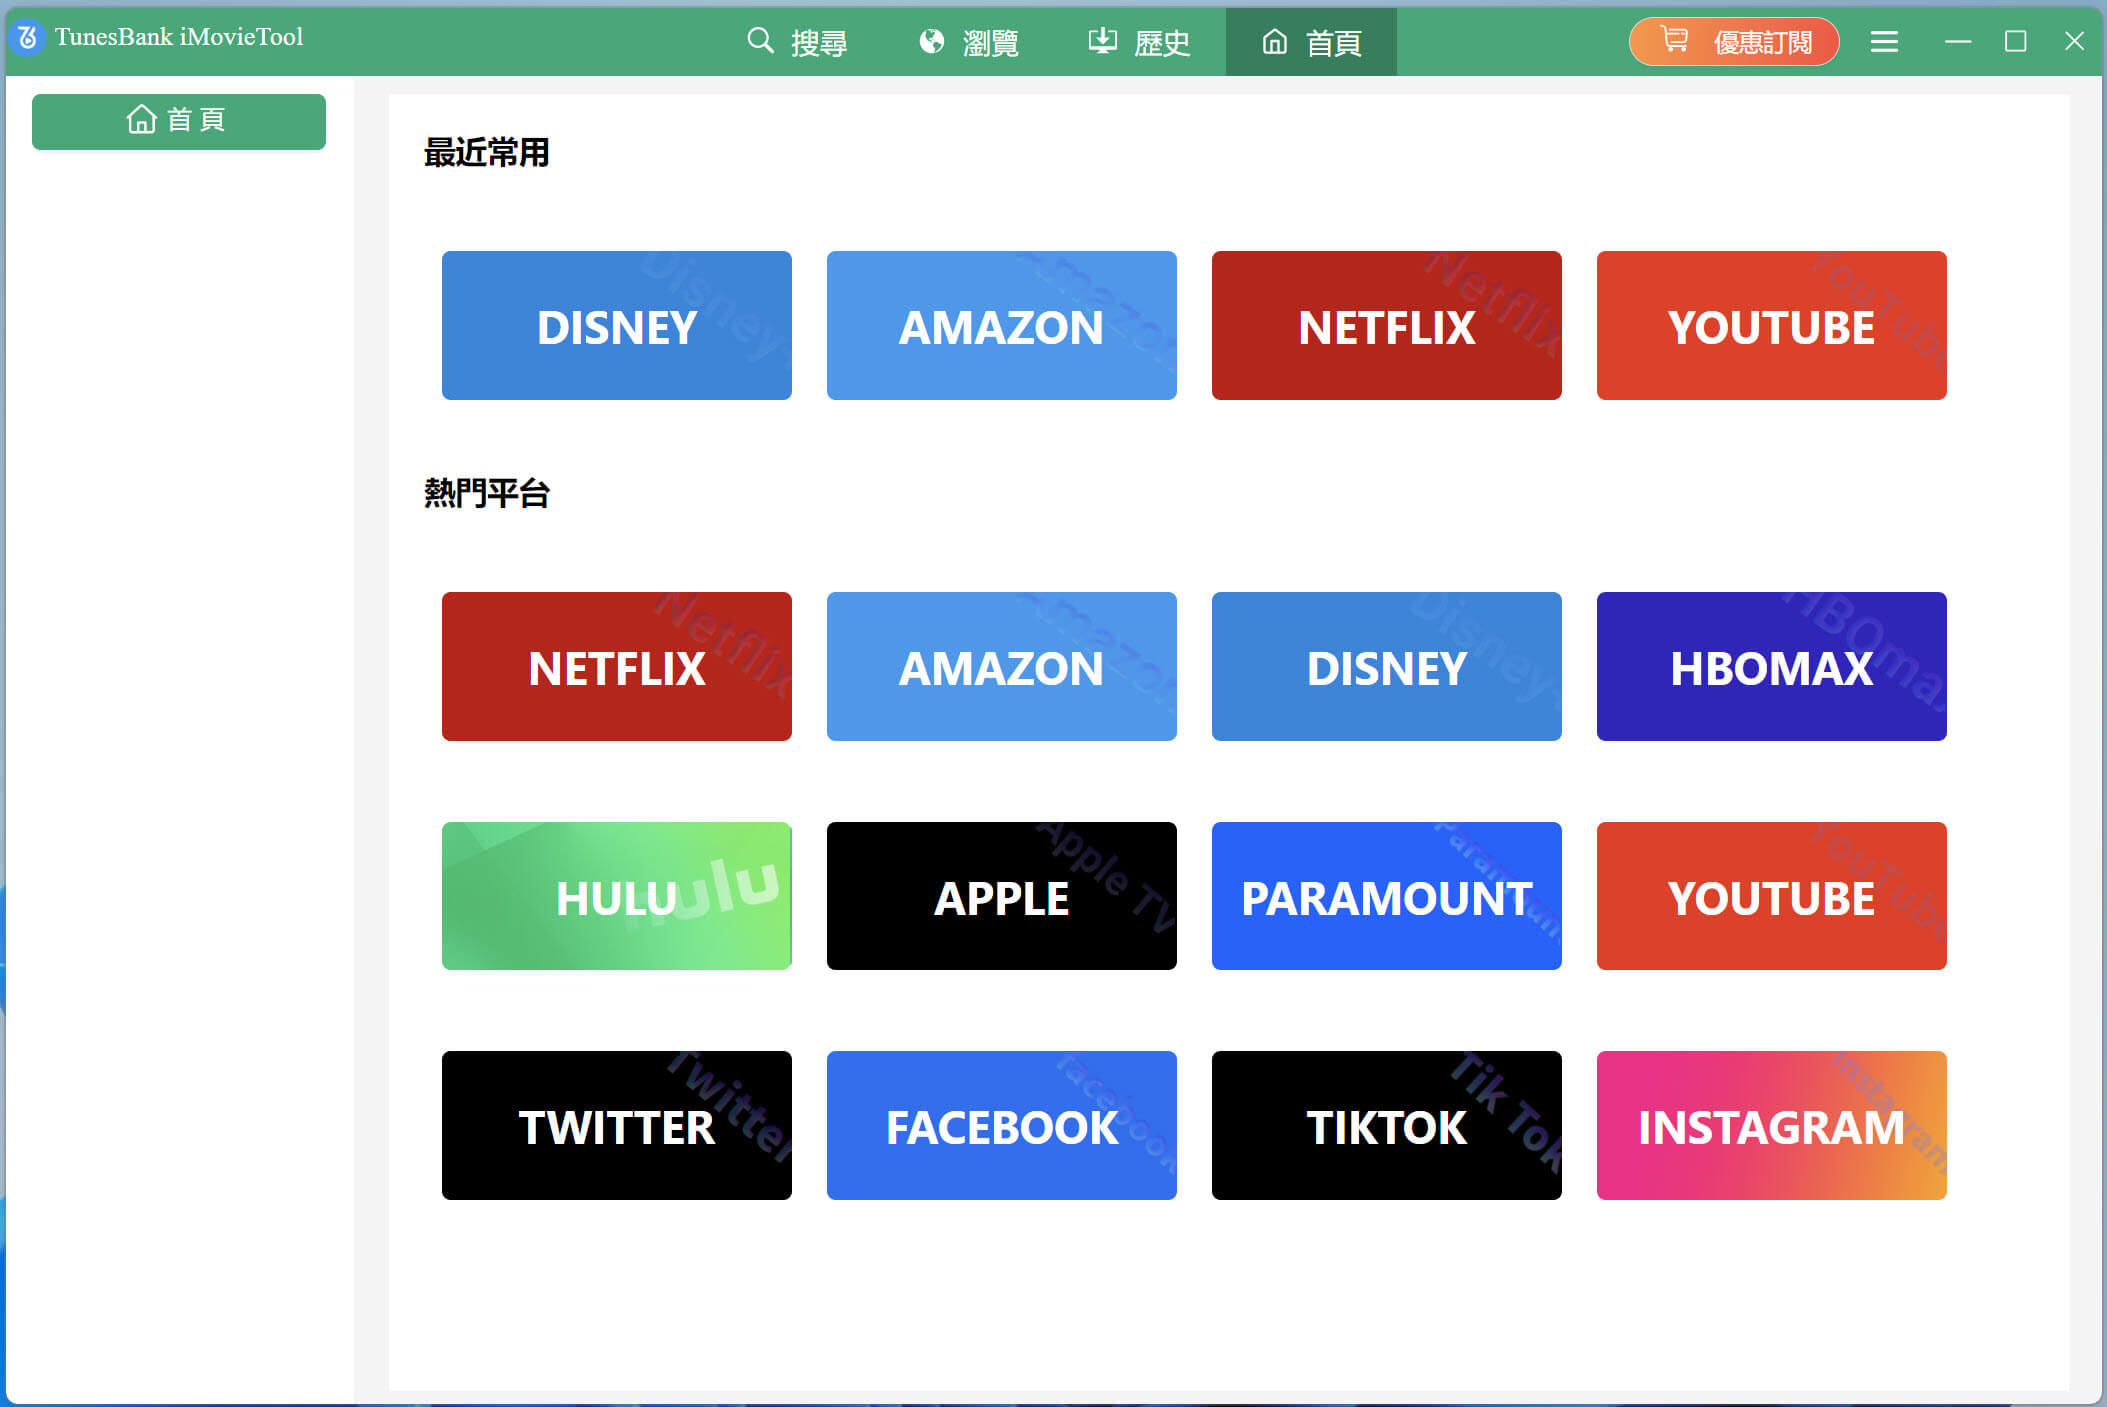Open the APPLE platform tile

tap(1001, 897)
